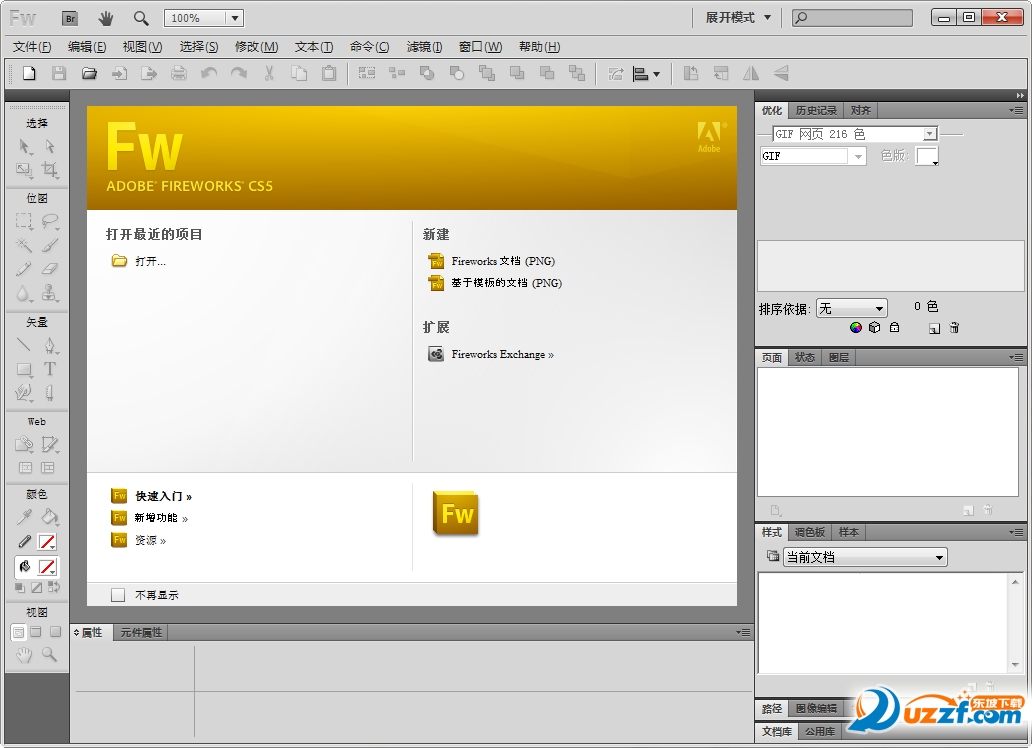Open the 文件(F) menu
The width and height of the screenshot is (1032, 748).
32,47
